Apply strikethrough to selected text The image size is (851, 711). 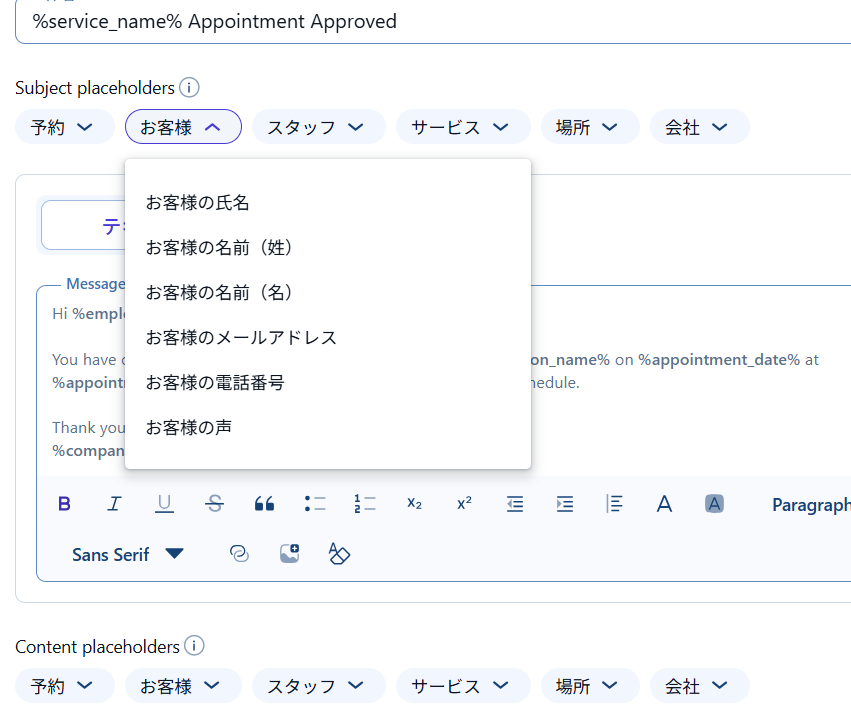click(214, 504)
